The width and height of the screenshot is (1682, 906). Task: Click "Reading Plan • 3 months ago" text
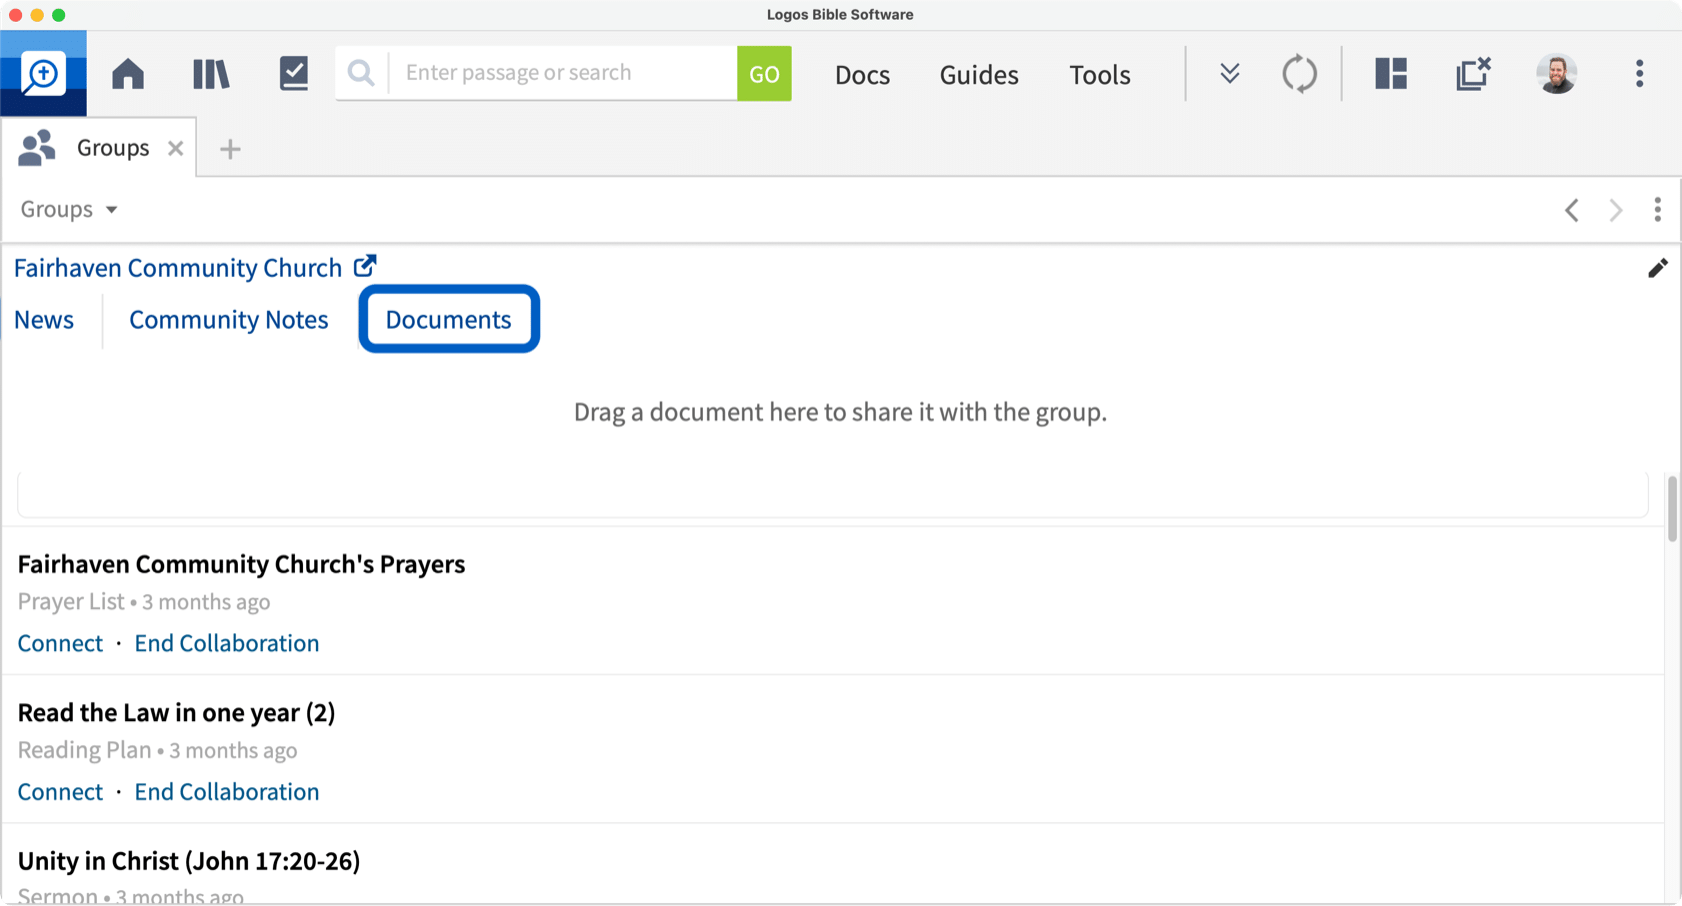point(157,750)
